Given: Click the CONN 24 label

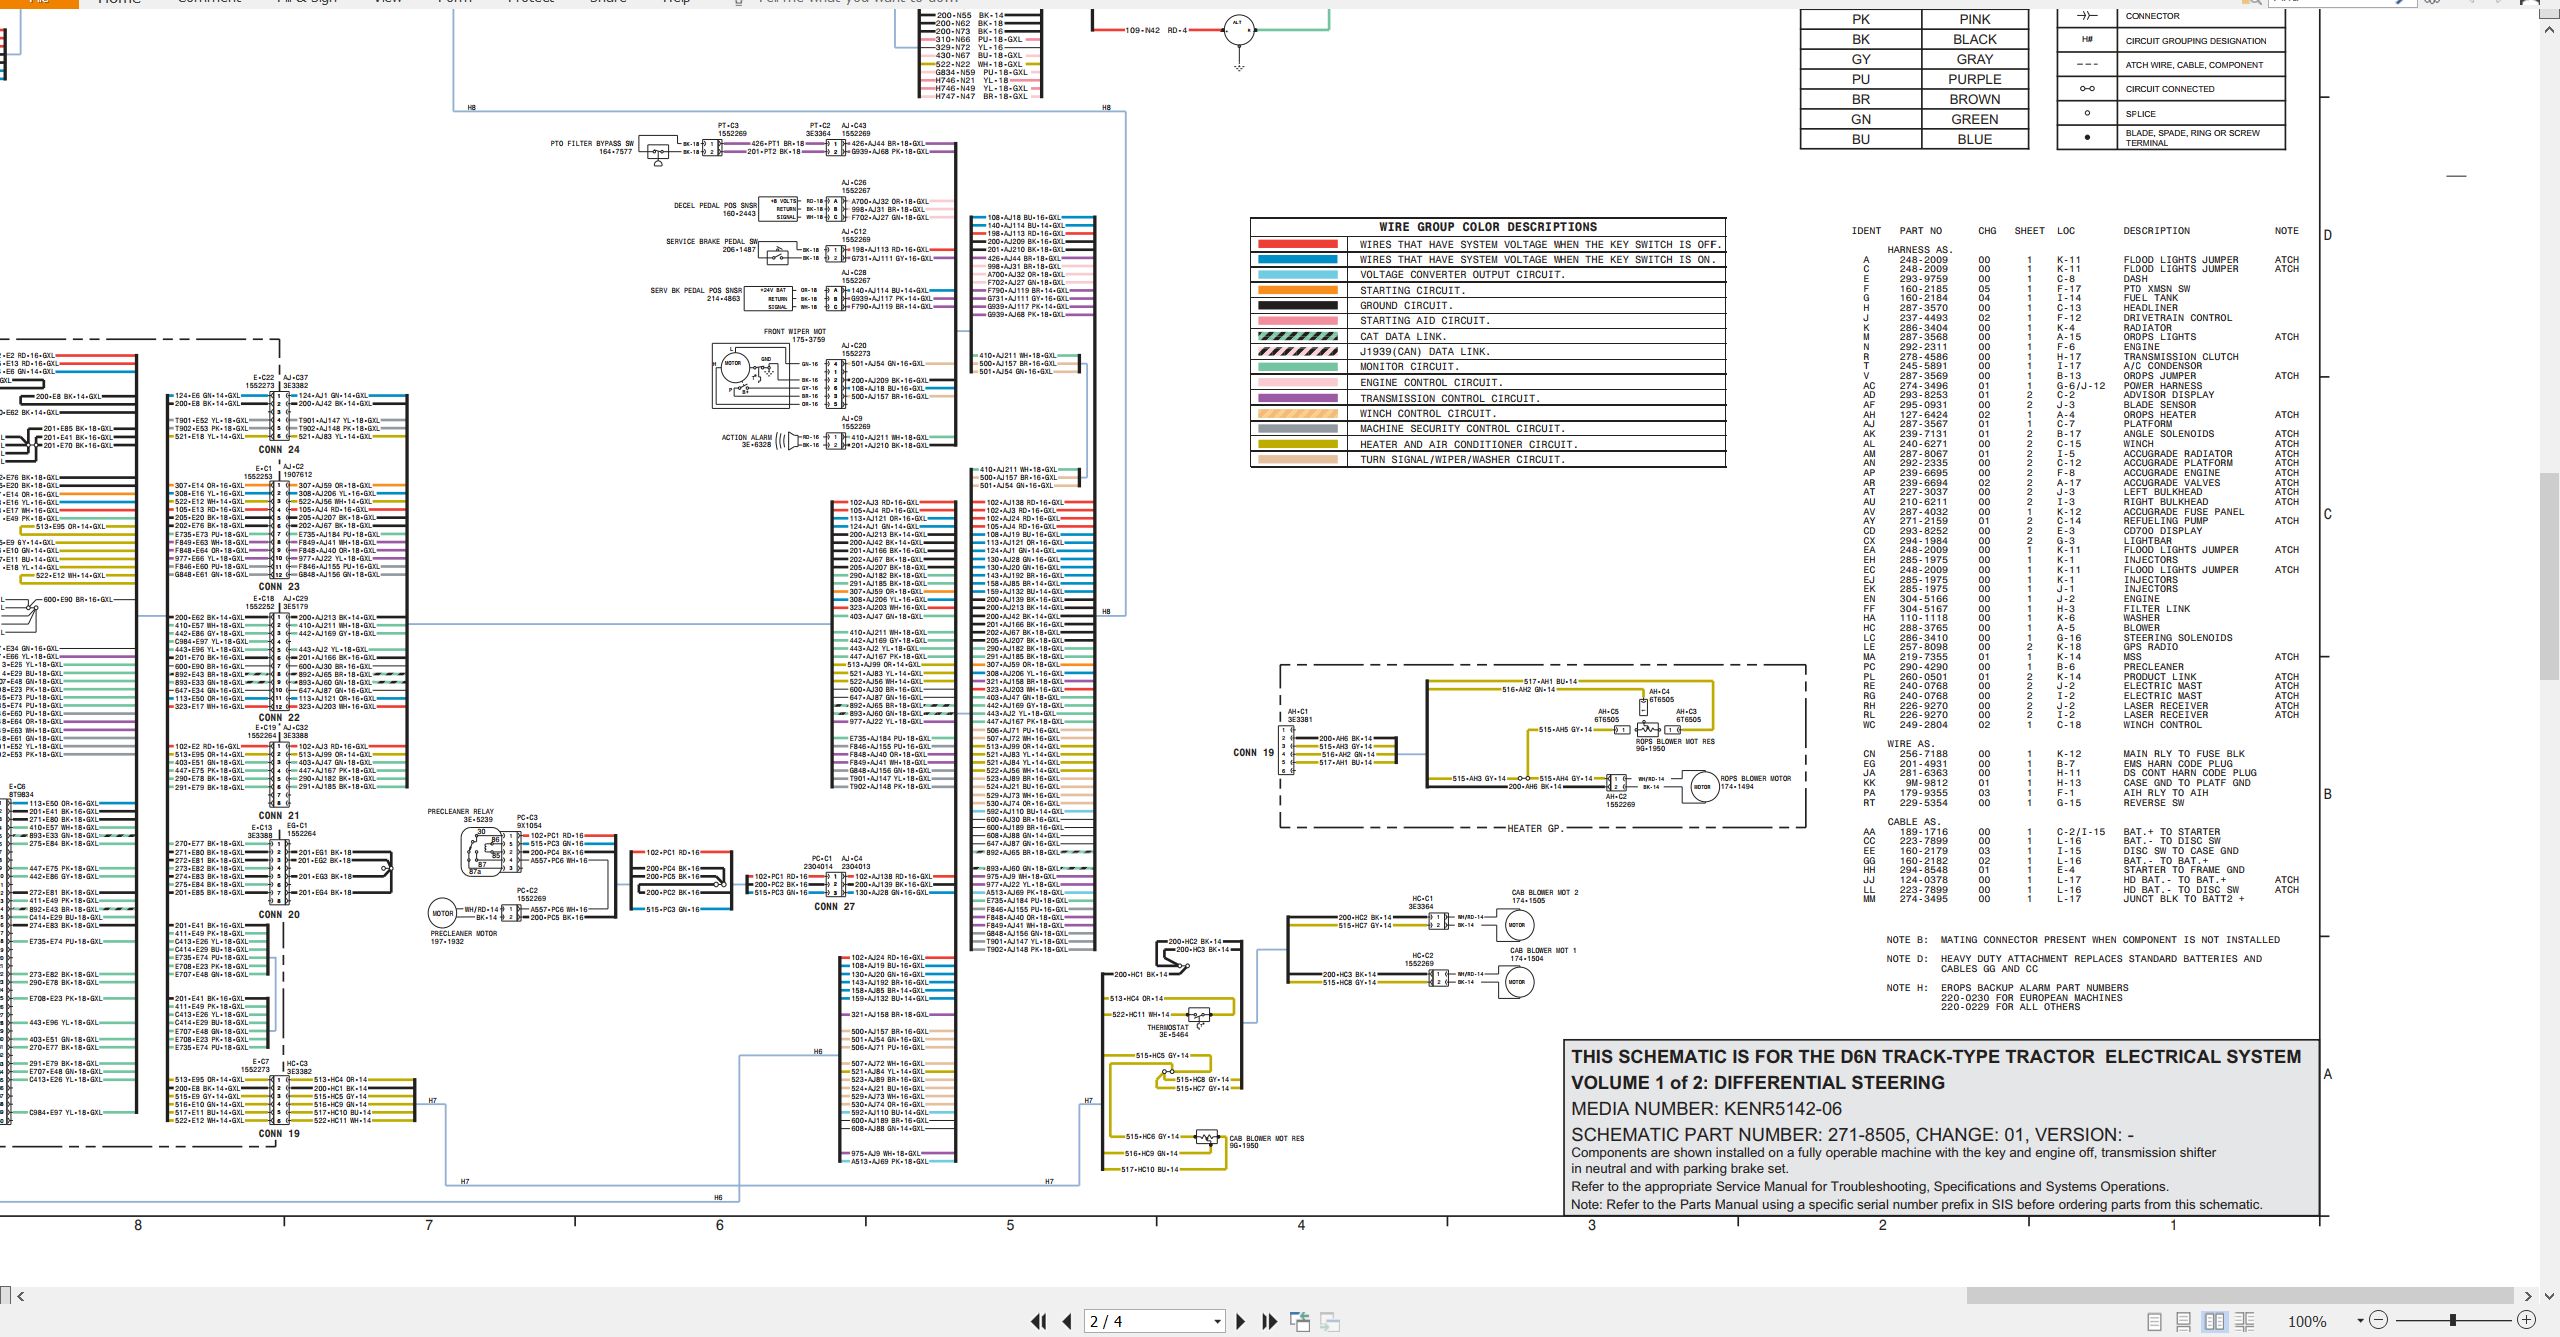Looking at the screenshot, I should click(x=279, y=450).
